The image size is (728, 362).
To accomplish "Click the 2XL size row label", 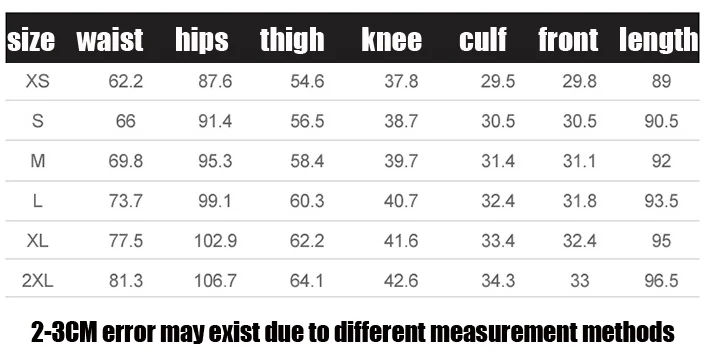I will pyautogui.click(x=38, y=281).
